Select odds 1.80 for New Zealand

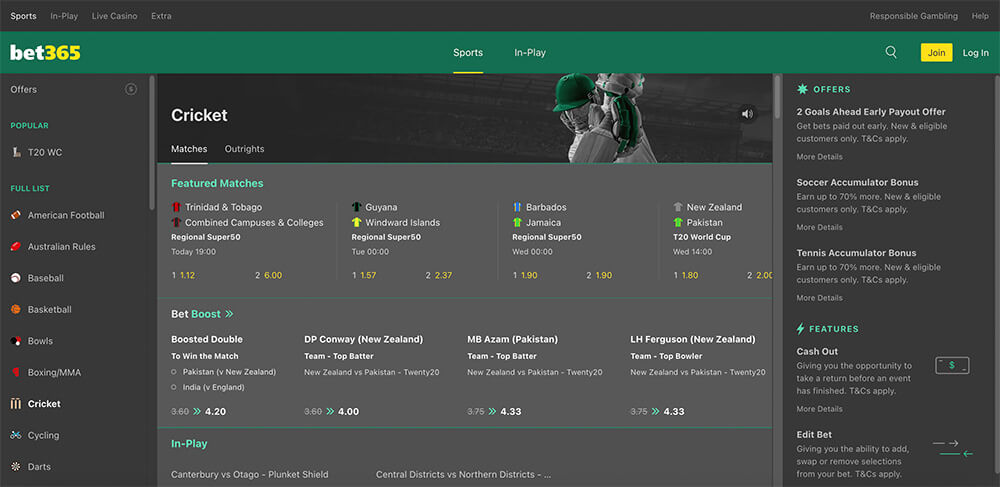click(x=689, y=275)
